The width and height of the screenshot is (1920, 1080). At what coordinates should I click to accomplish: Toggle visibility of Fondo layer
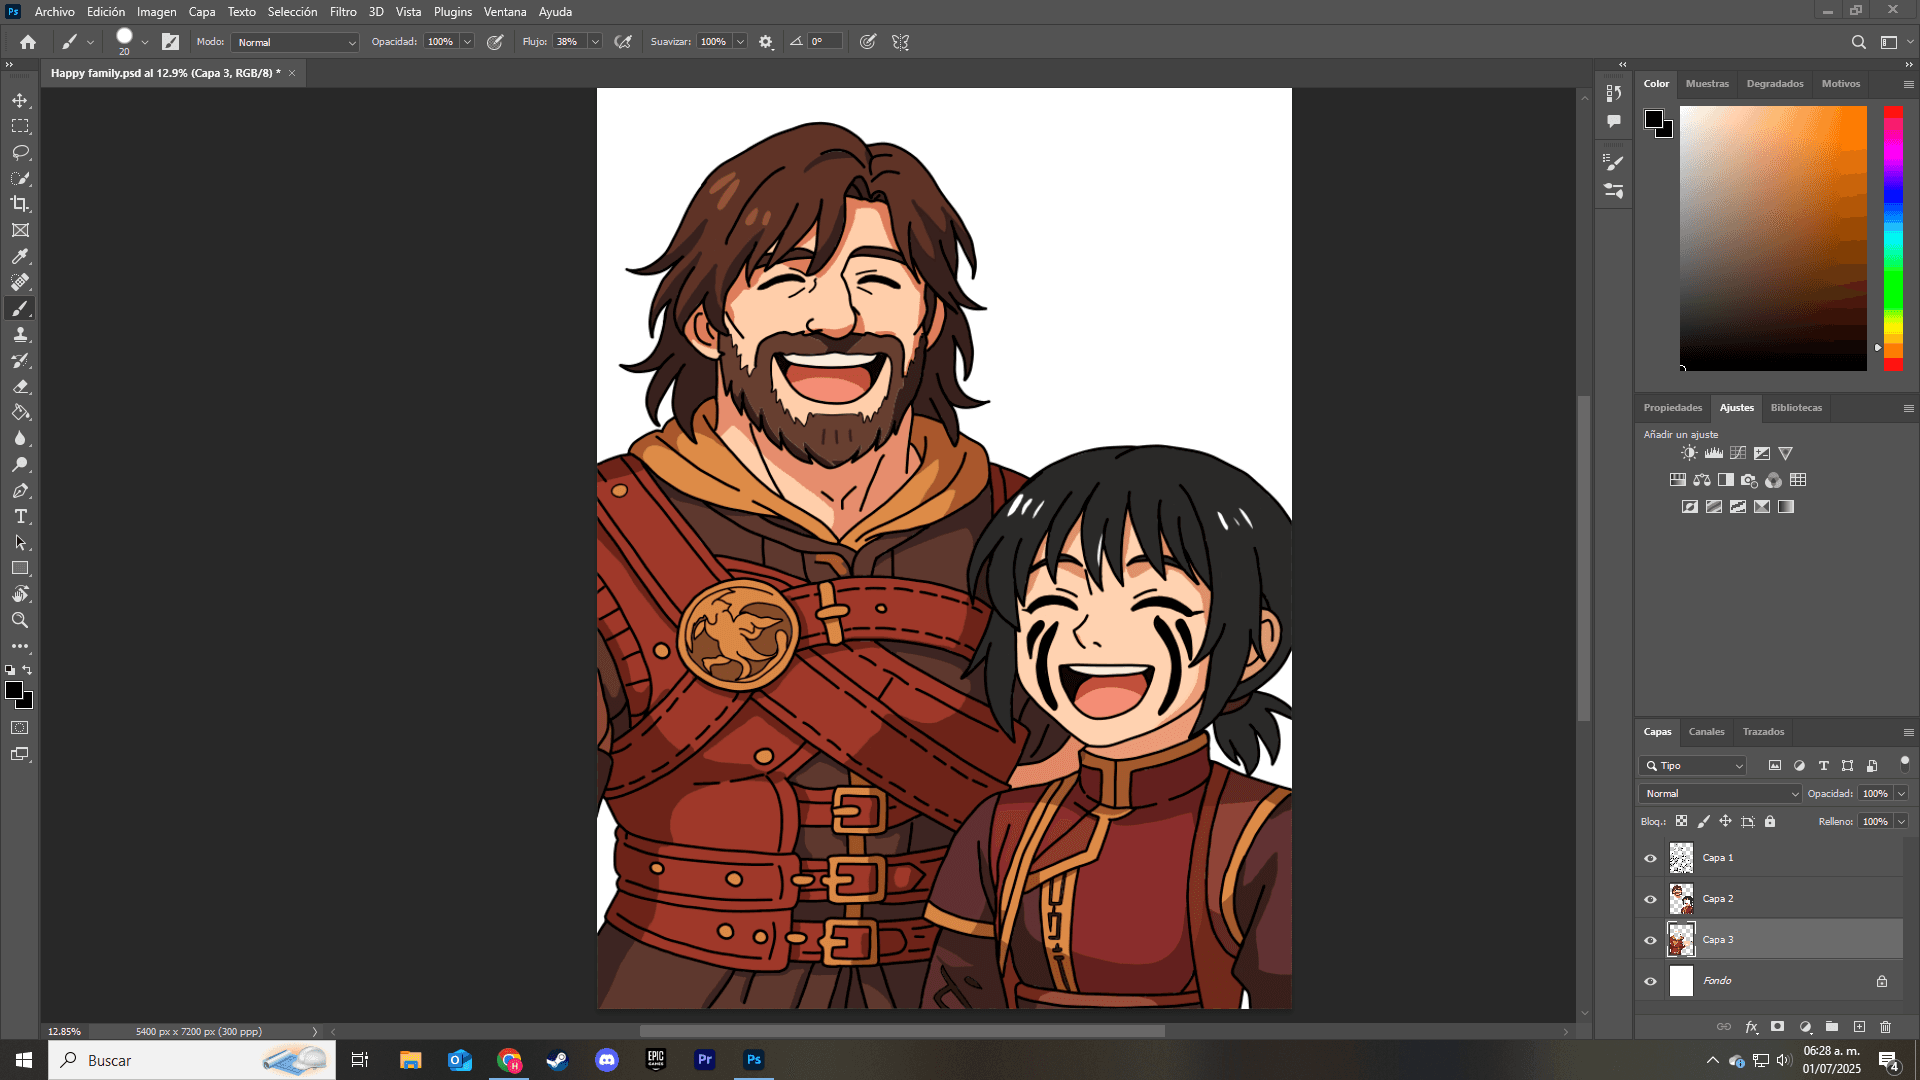1650,981
